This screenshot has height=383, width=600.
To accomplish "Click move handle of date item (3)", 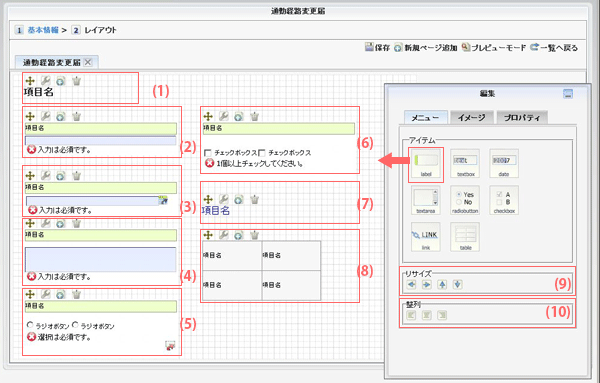I will 30,176.
